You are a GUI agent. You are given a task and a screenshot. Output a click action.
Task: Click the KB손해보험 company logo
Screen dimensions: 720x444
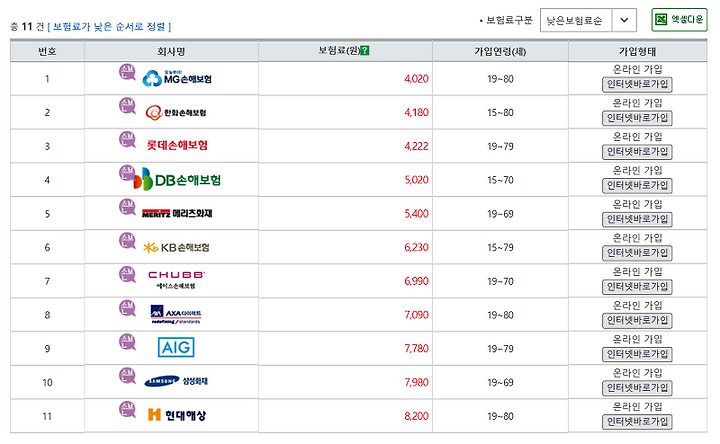(x=176, y=247)
